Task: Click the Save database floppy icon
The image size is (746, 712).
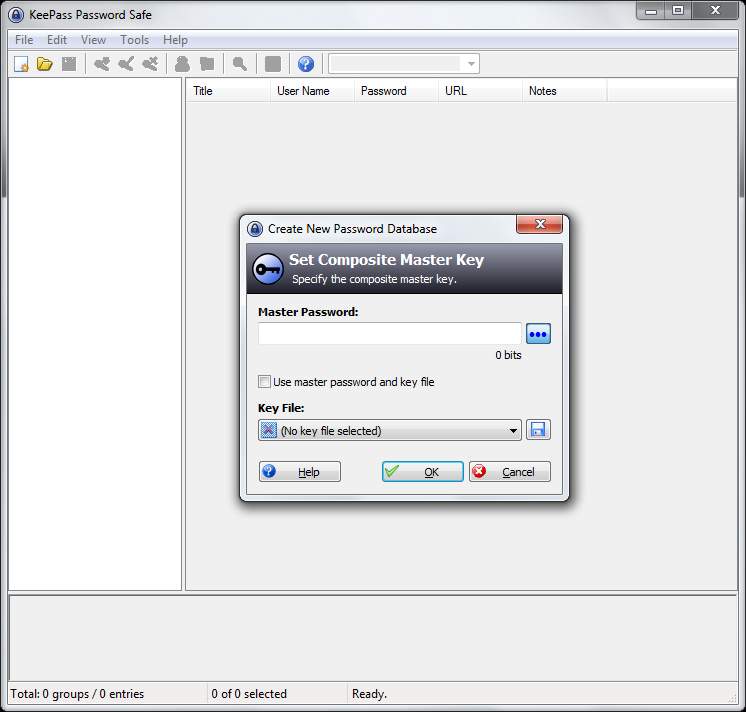Action: [x=69, y=64]
